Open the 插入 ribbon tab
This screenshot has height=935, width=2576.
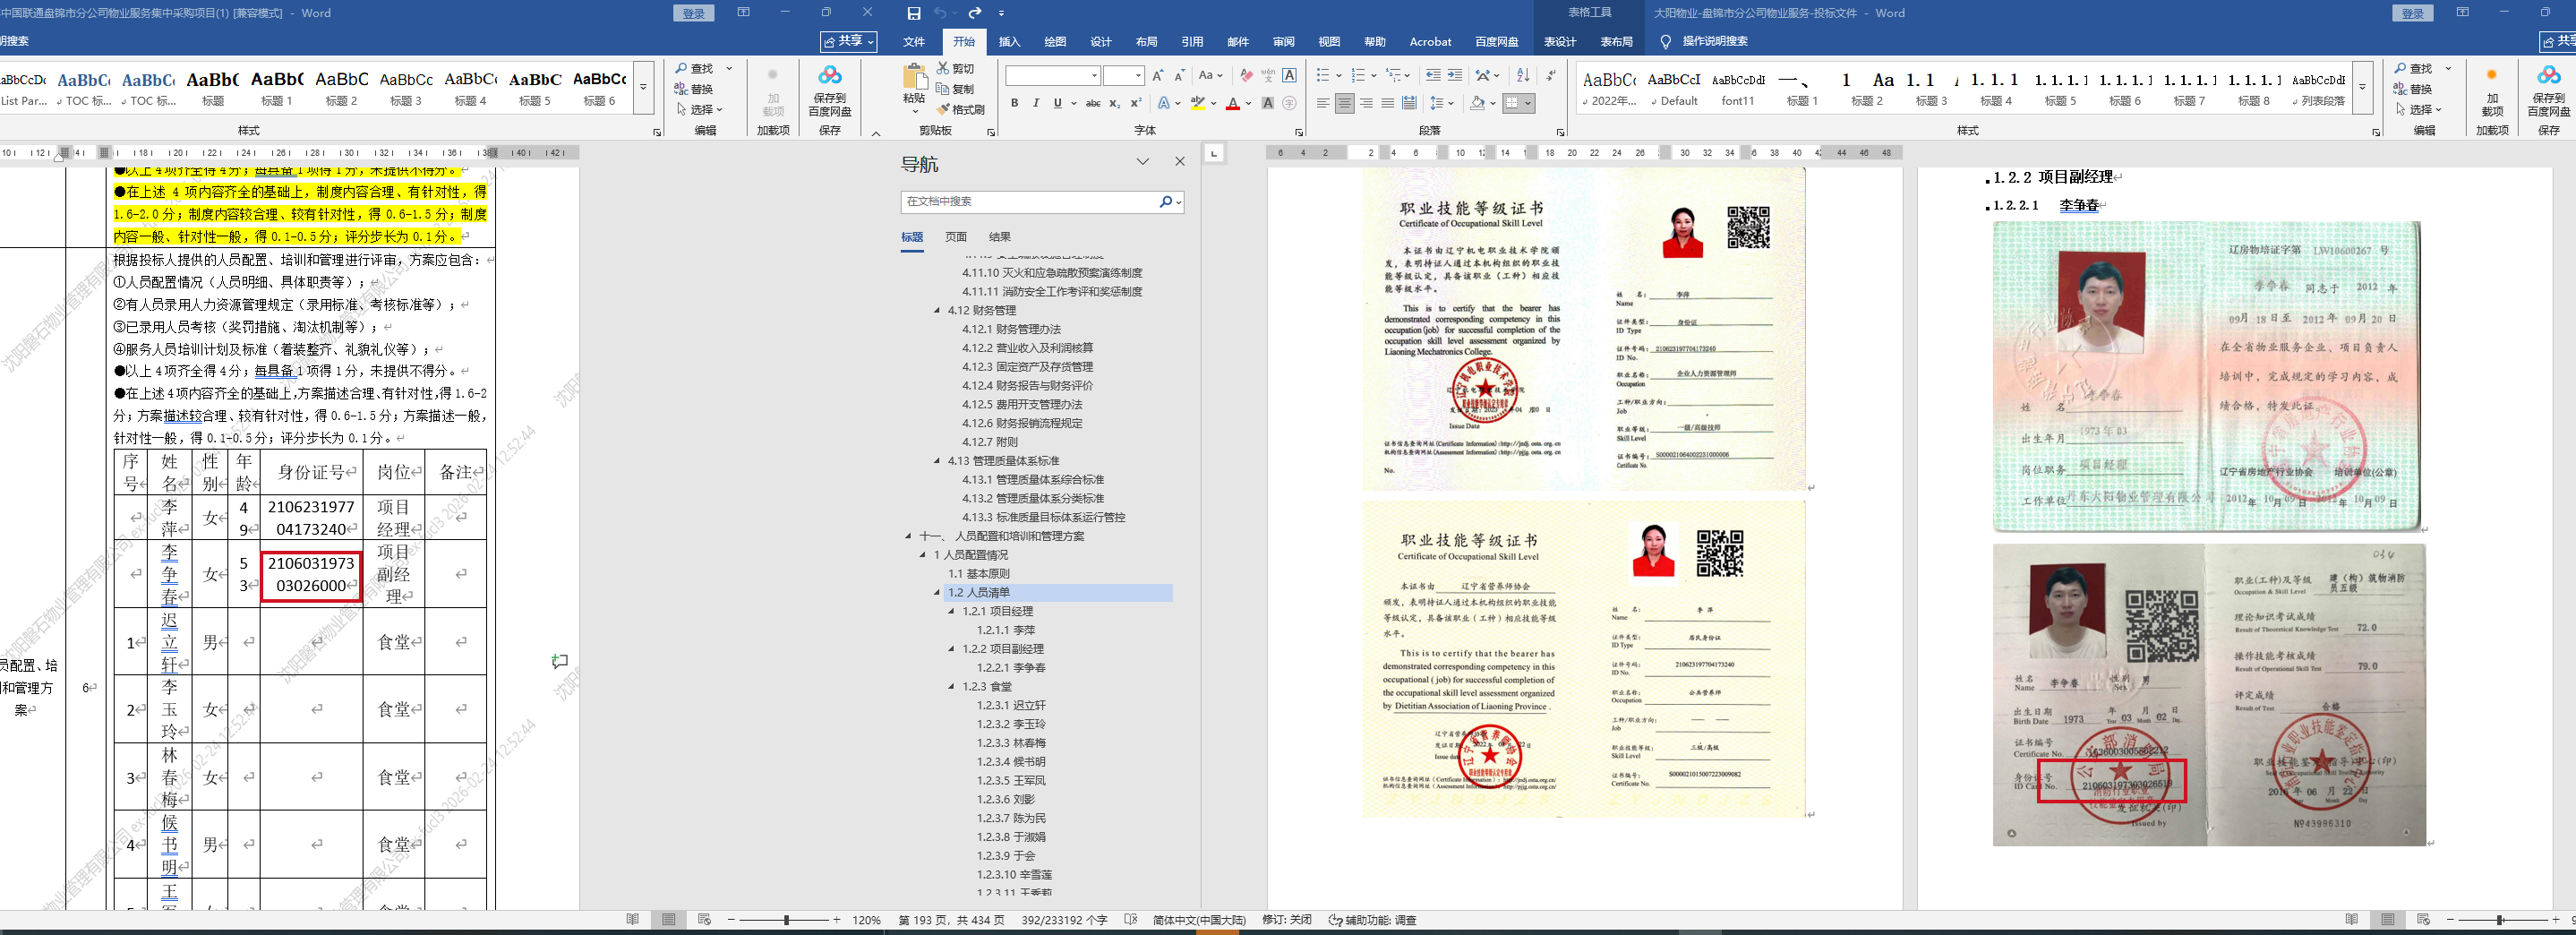click(x=1009, y=42)
